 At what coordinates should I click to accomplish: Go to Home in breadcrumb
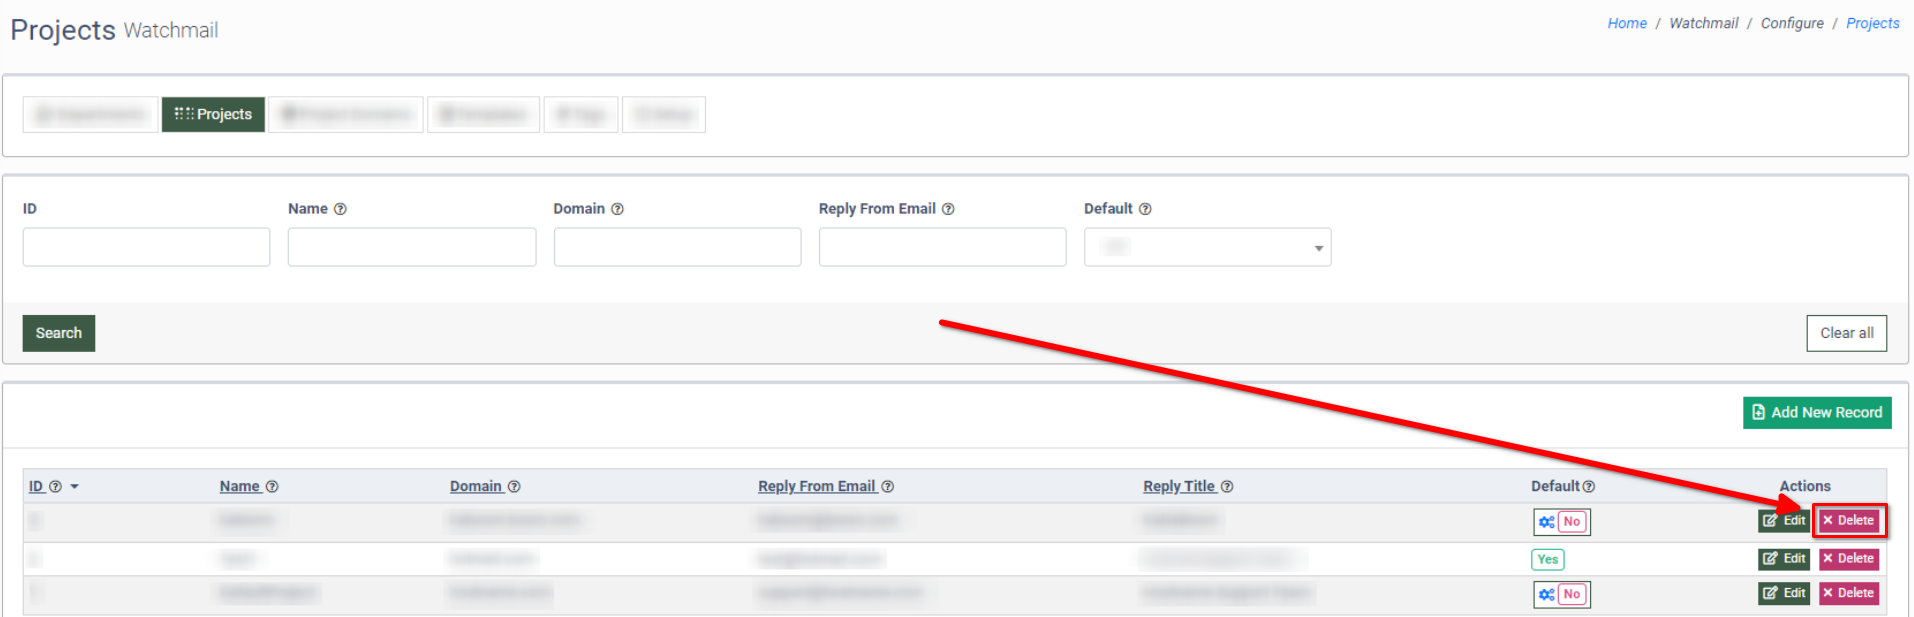[x=1626, y=23]
